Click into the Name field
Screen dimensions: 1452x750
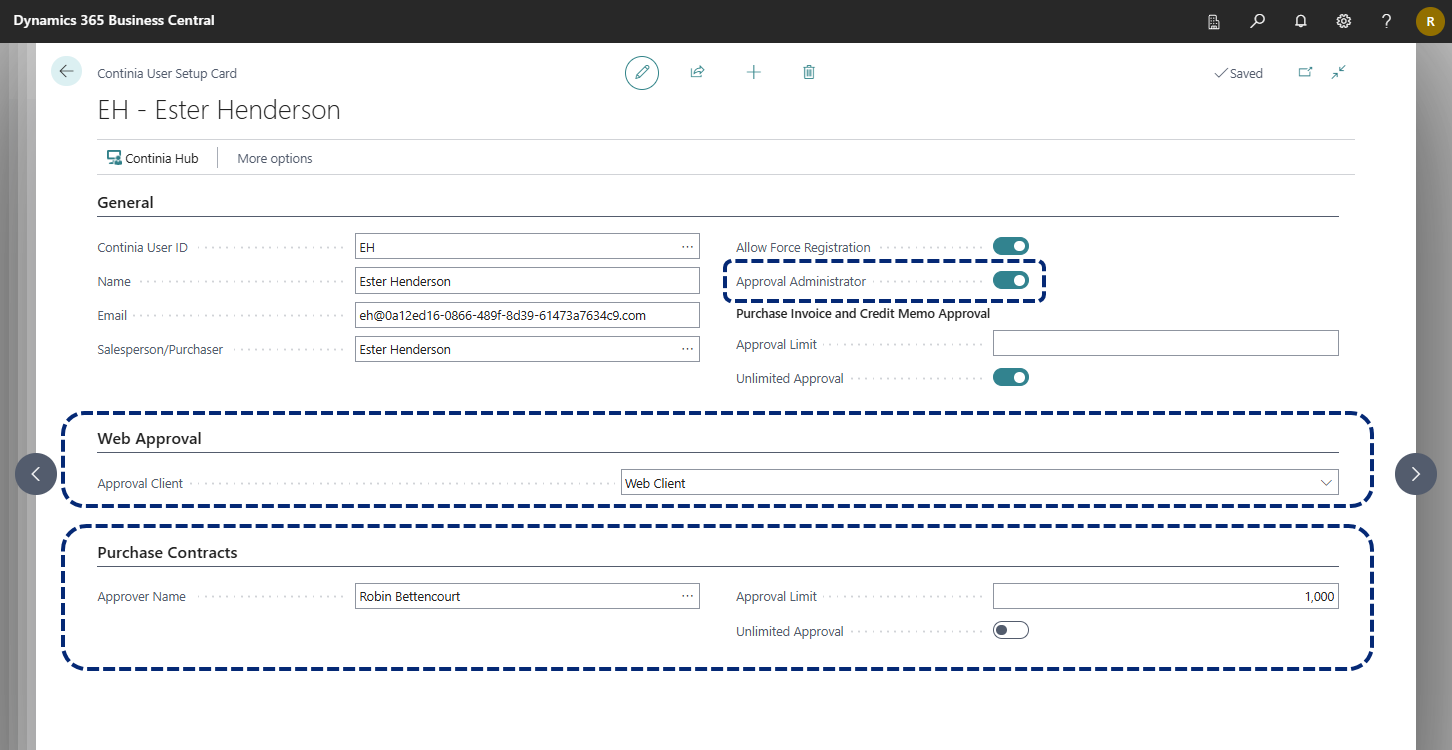click(x=527, y=281)
